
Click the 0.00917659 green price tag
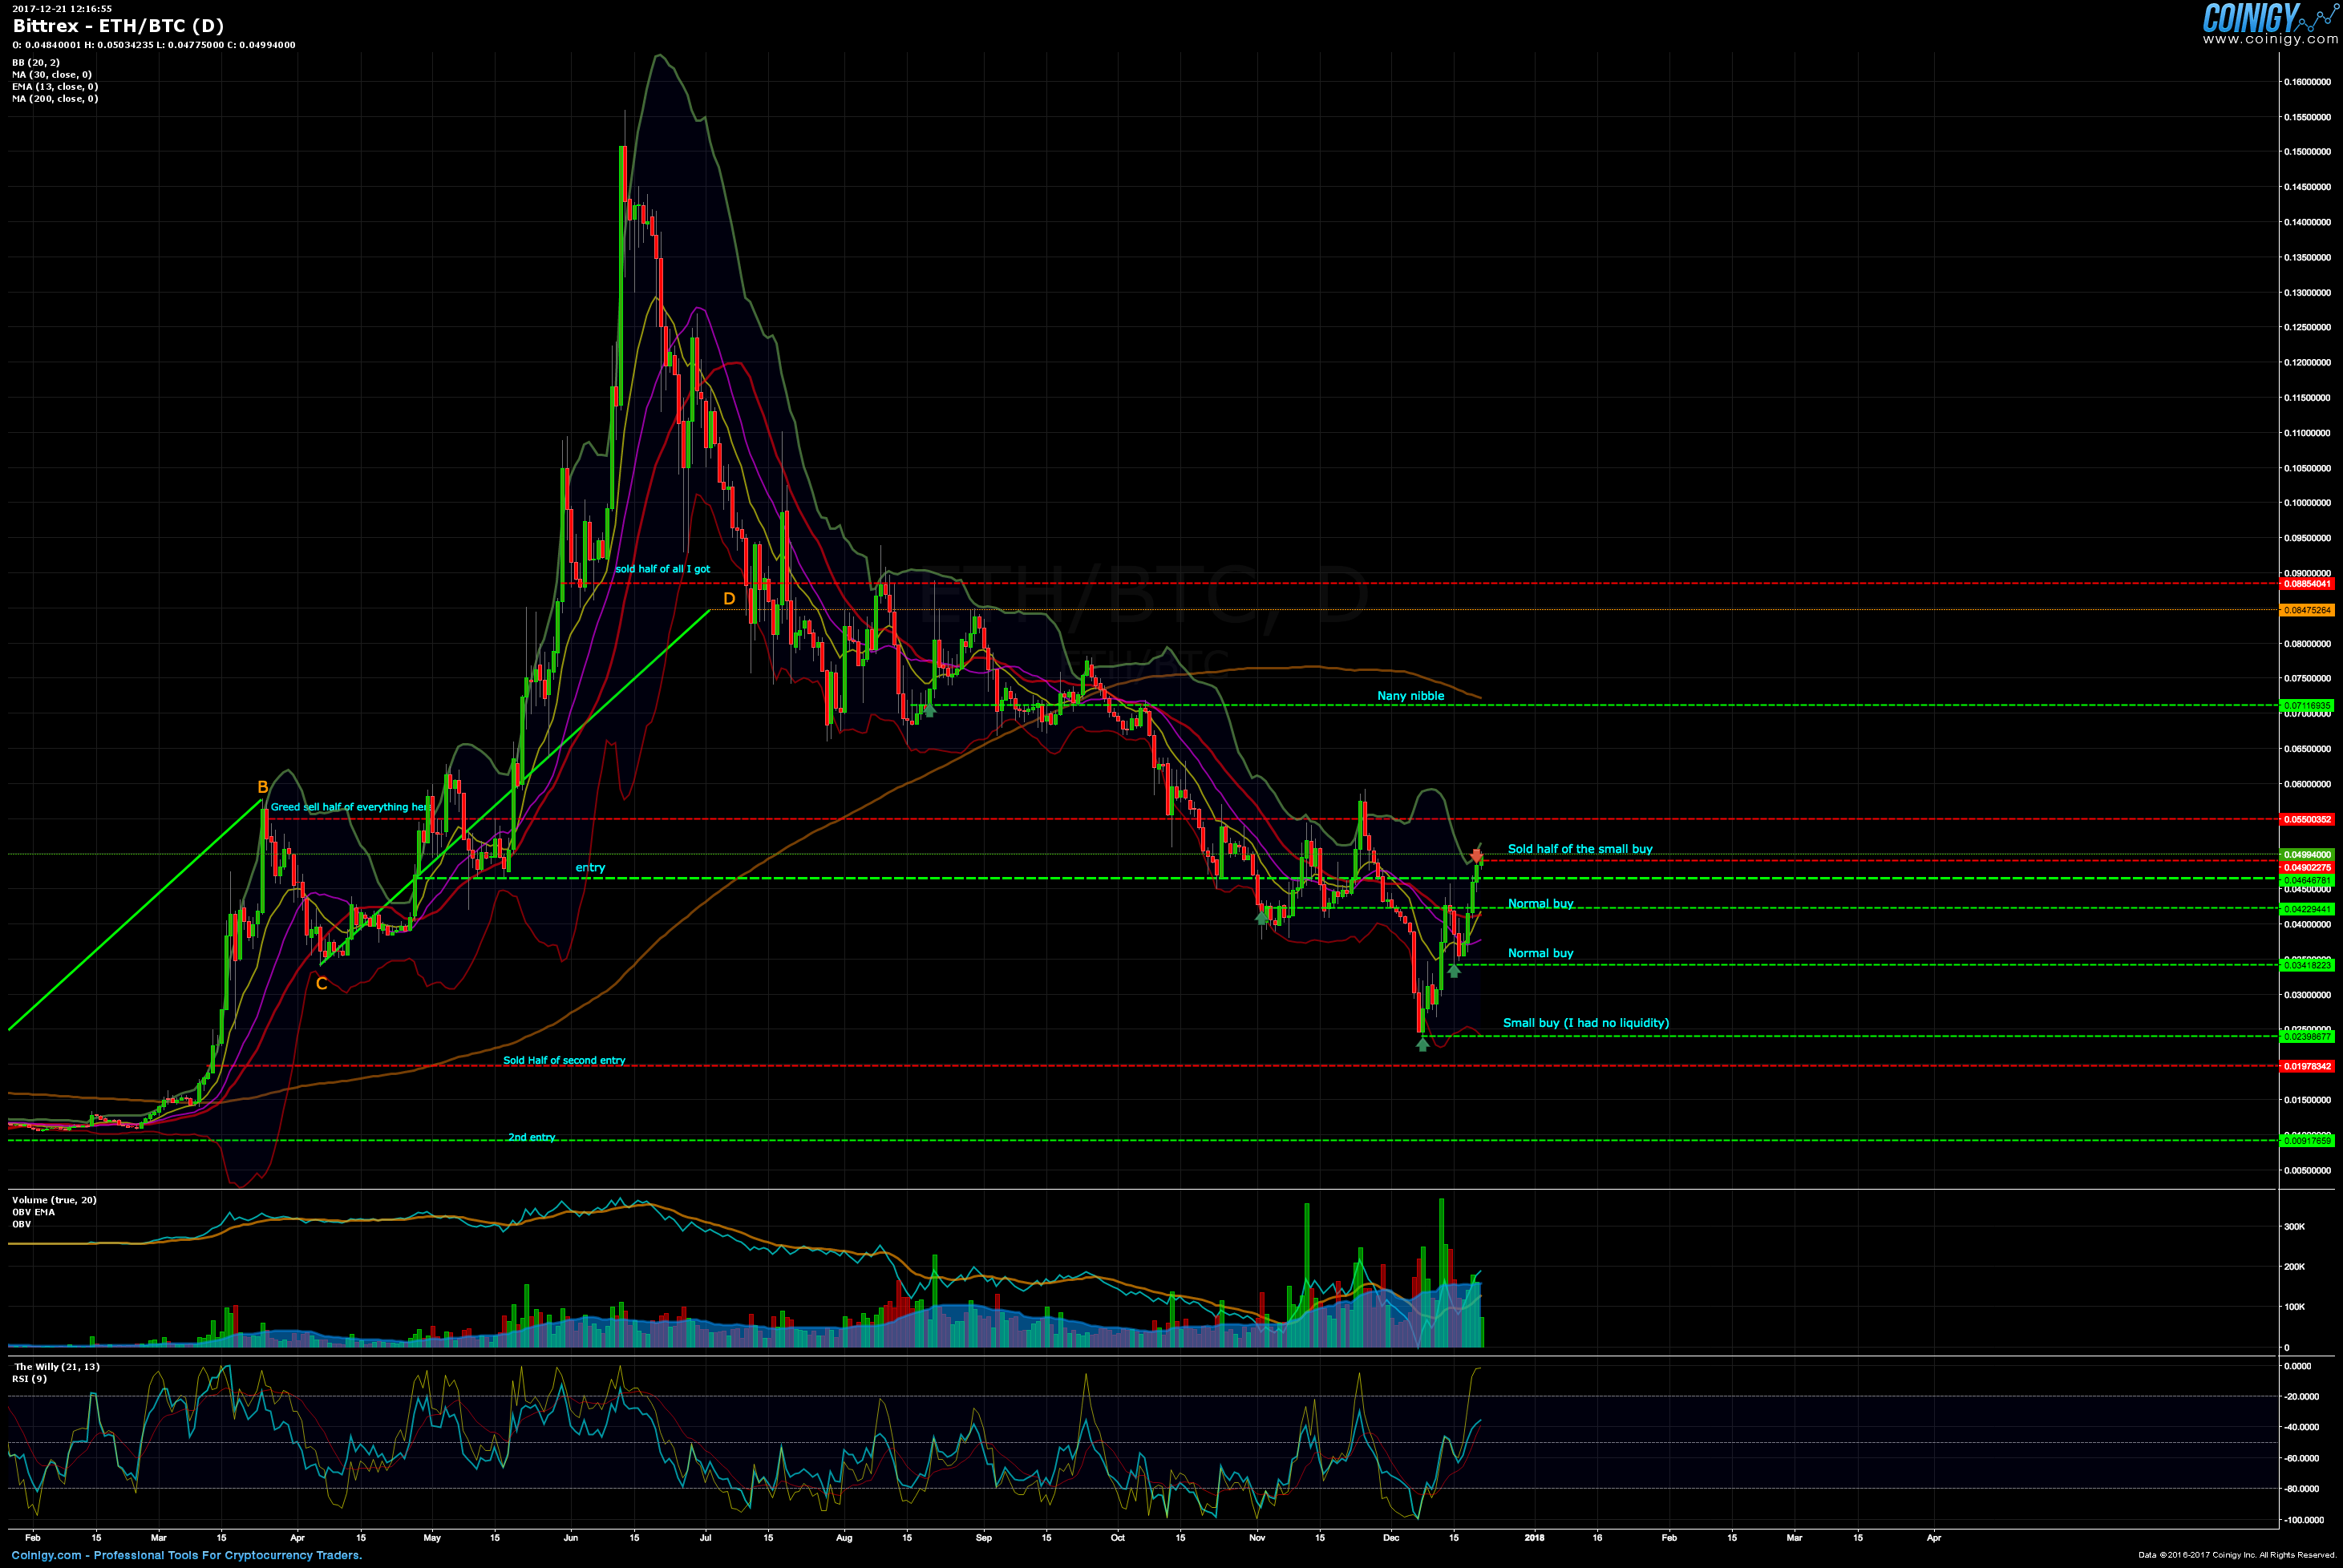[x=2308, y=1141]
